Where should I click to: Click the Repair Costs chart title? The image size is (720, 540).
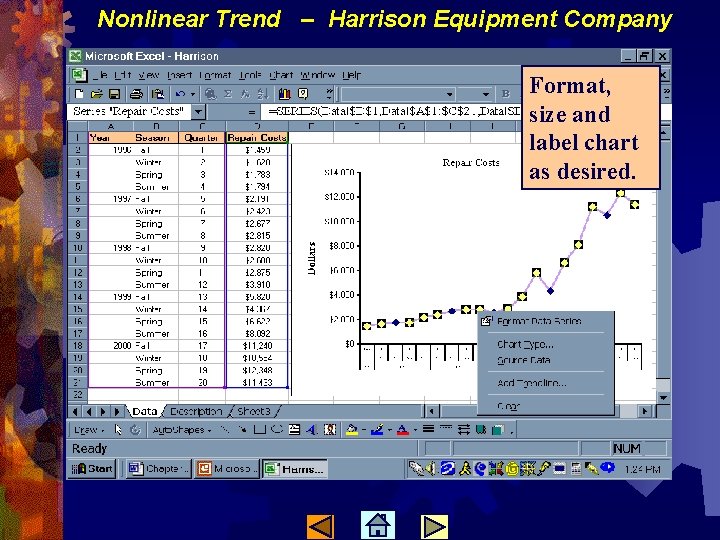(471, 163)
